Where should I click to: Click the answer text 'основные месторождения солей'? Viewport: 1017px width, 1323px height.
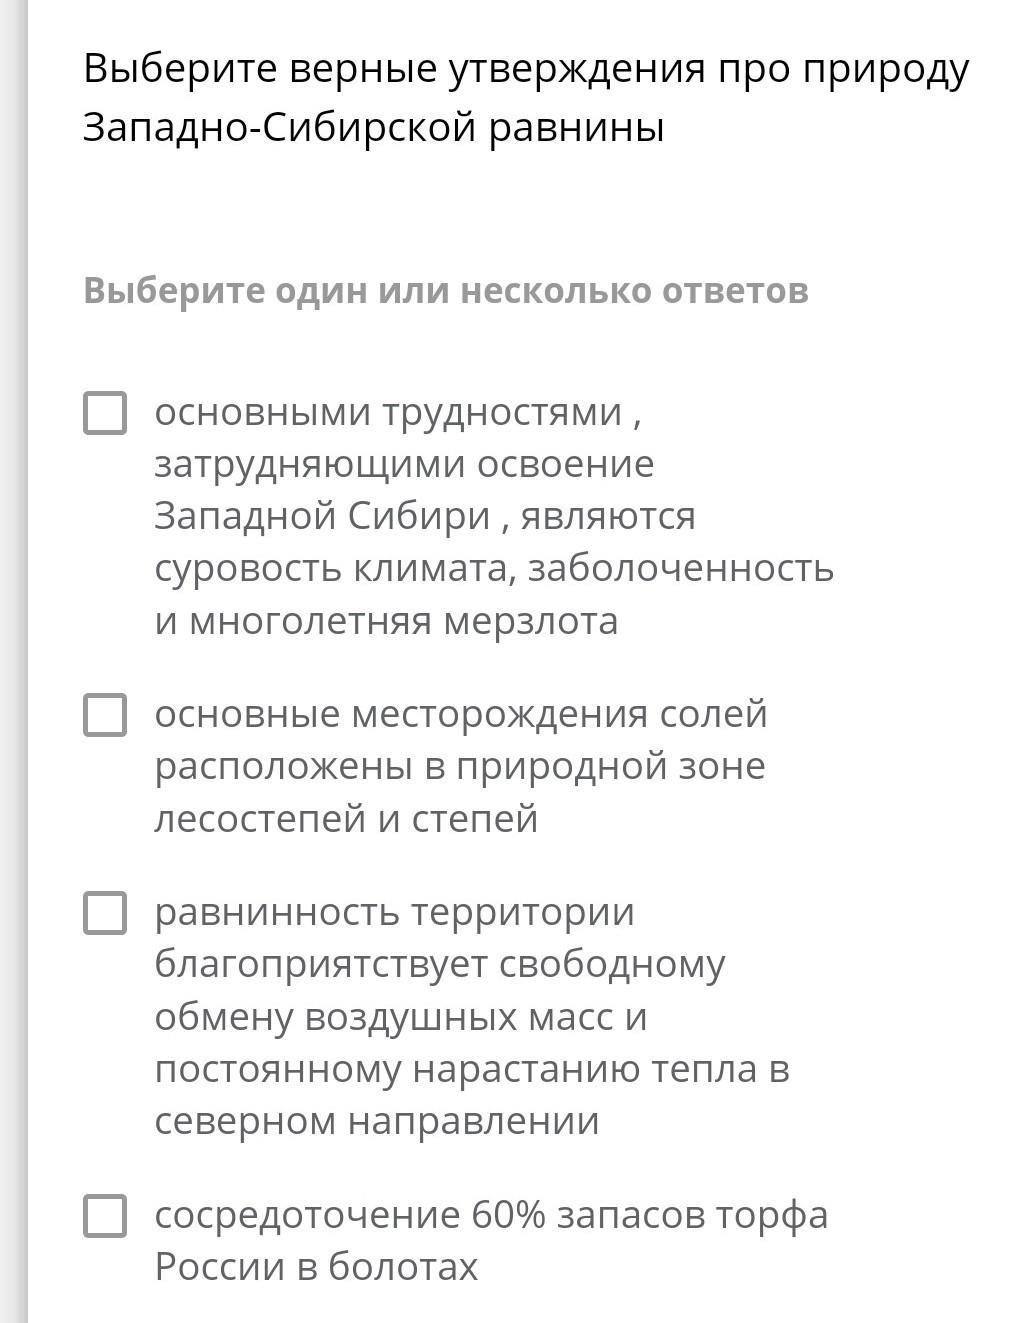point(461,715)
